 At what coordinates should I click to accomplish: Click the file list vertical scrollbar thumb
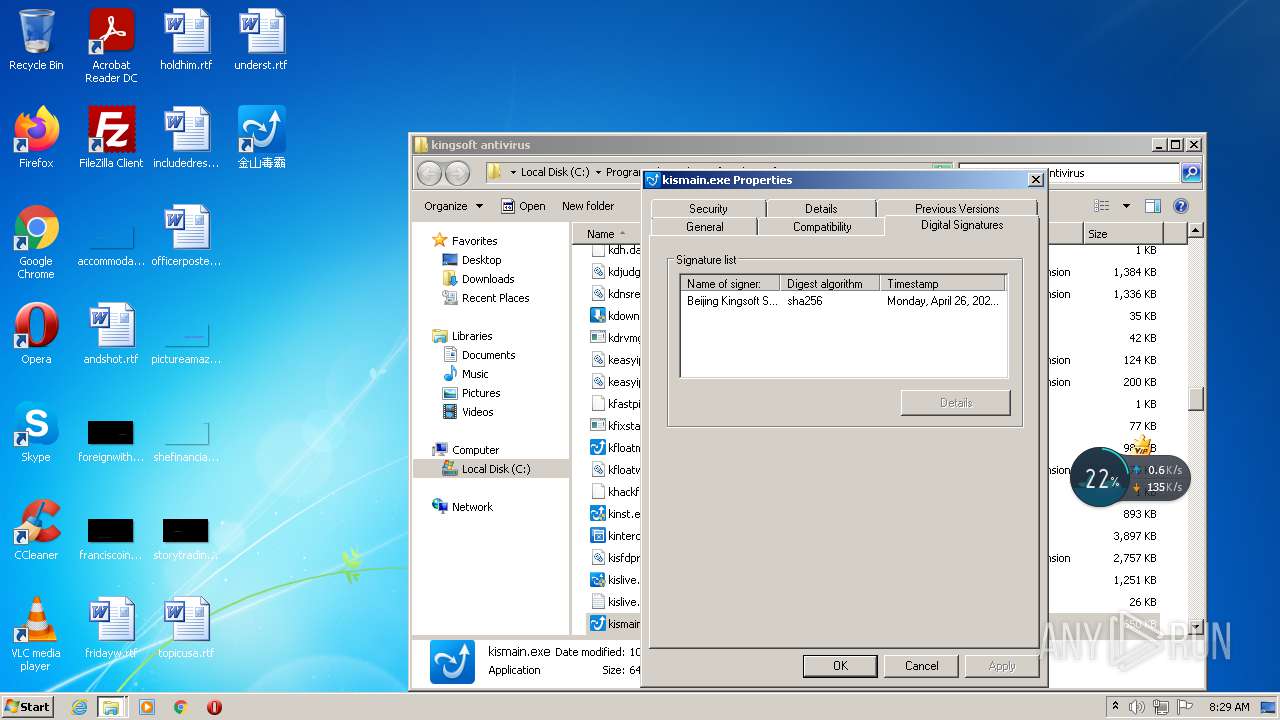tap(1195, 398)
